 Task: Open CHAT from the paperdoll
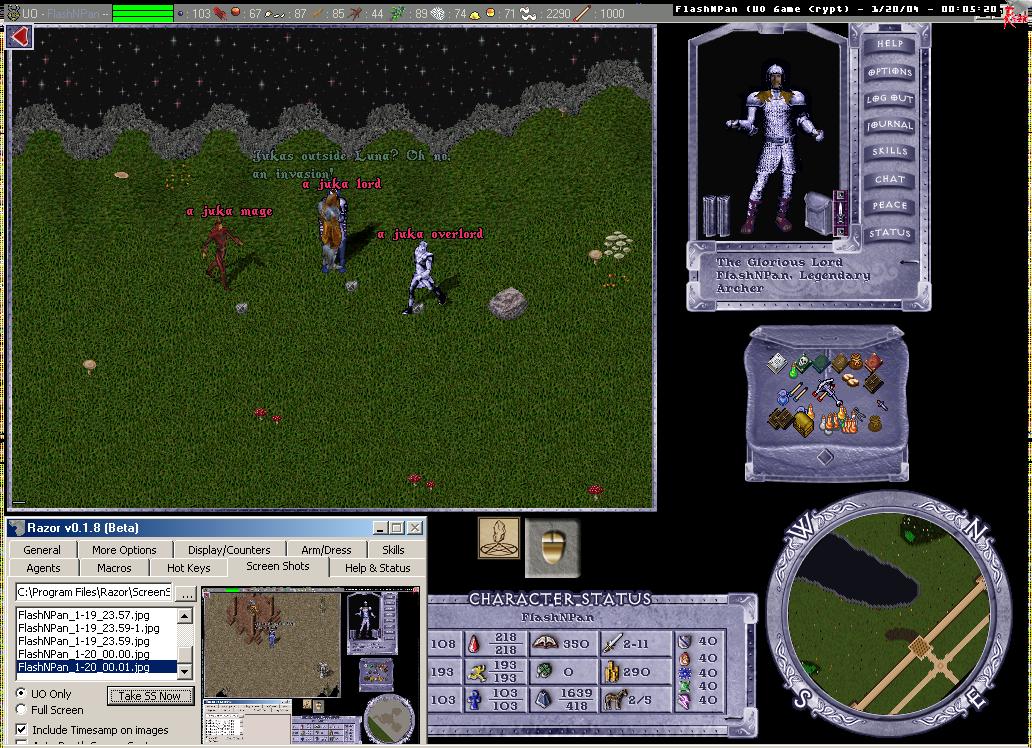(889, 179)
